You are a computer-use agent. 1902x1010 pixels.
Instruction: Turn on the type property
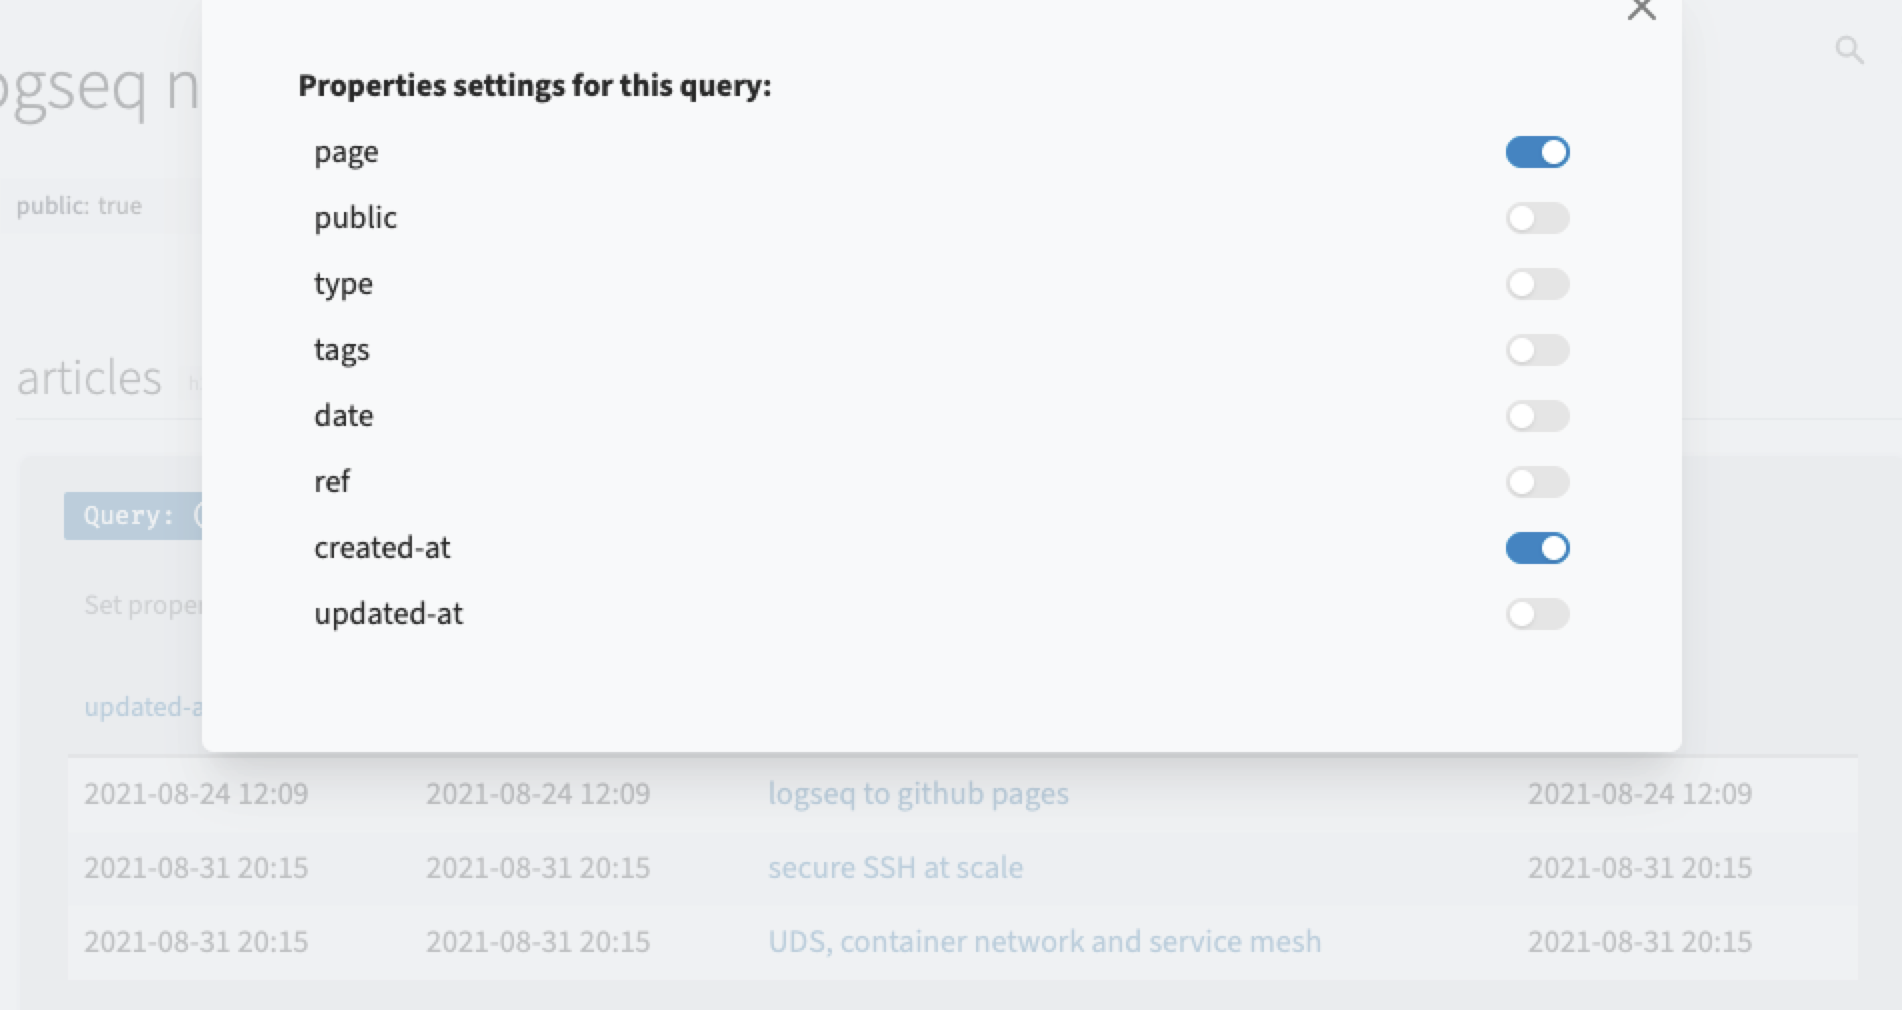tap(1537, 283)
